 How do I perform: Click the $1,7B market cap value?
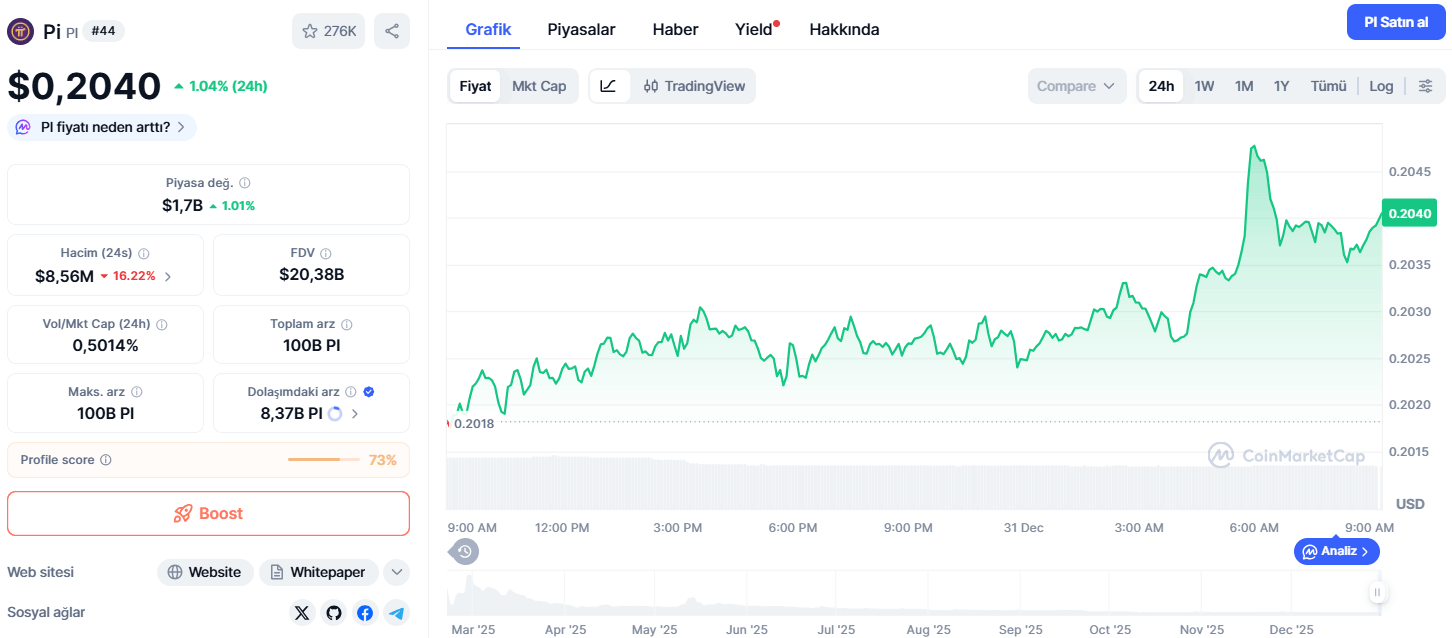click(x=182, y=205)
